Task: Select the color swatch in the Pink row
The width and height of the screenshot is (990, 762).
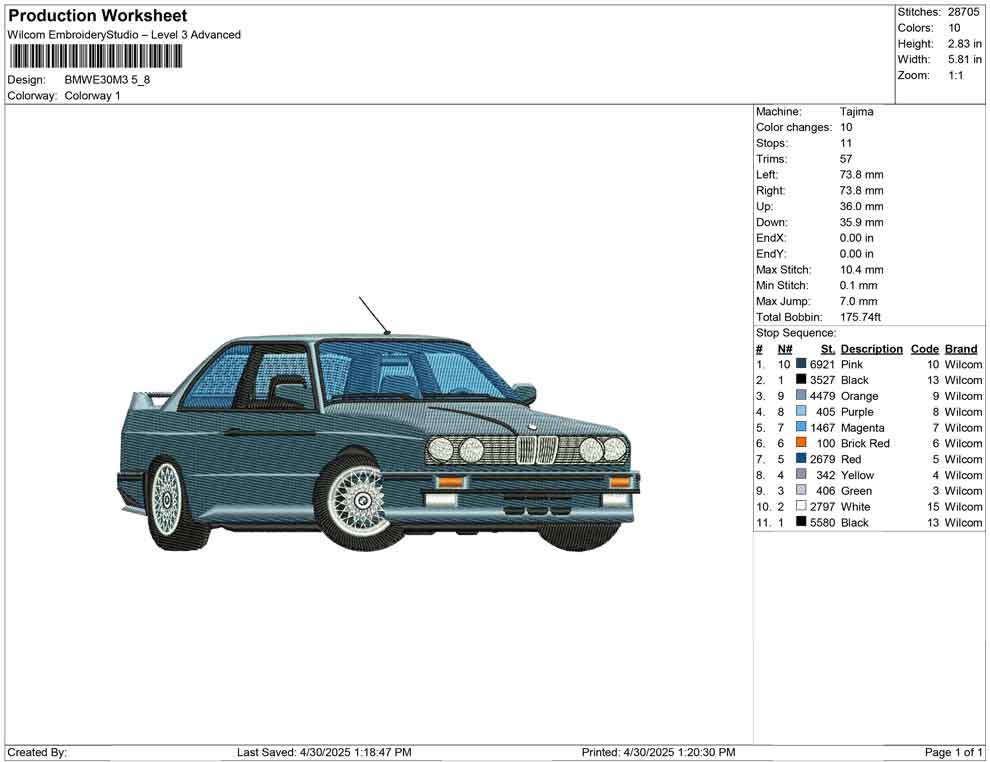Action: 801,364
